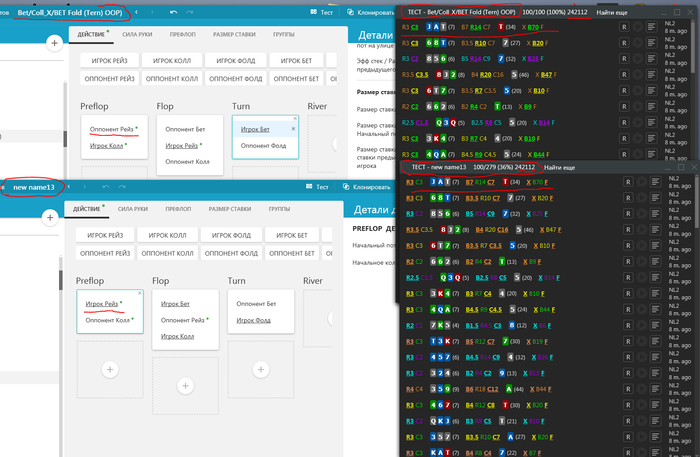Select Игрок Фолд in Turn box of new name13 editor
The image size is (700, 457).
pyautogui.click(x=254, y=320)
